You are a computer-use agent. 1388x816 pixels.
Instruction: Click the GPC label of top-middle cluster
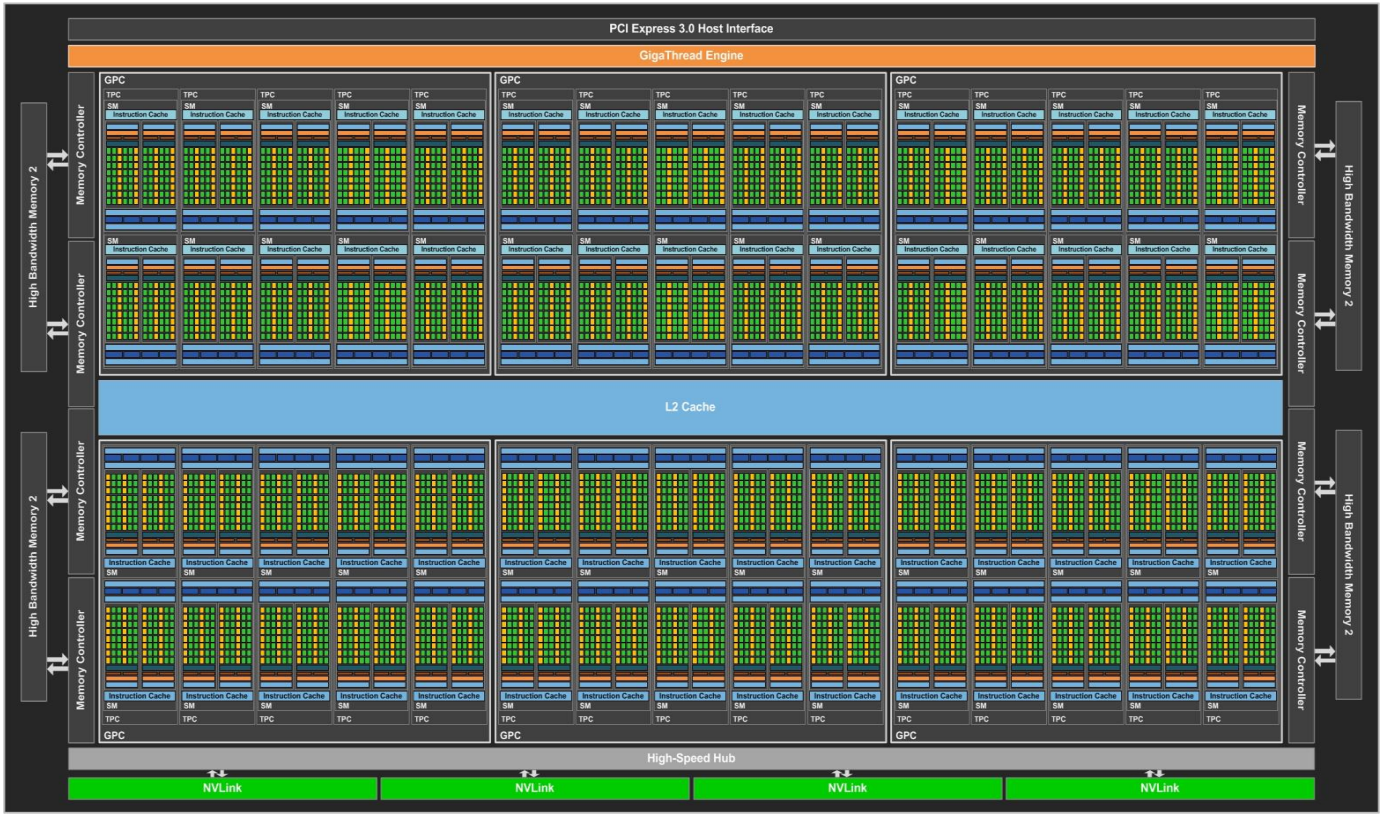click(x=509, y=80)
